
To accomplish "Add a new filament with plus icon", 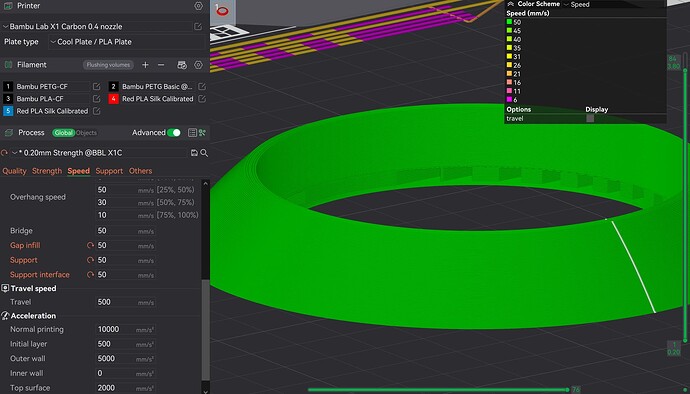I will (x=145, y=65).
